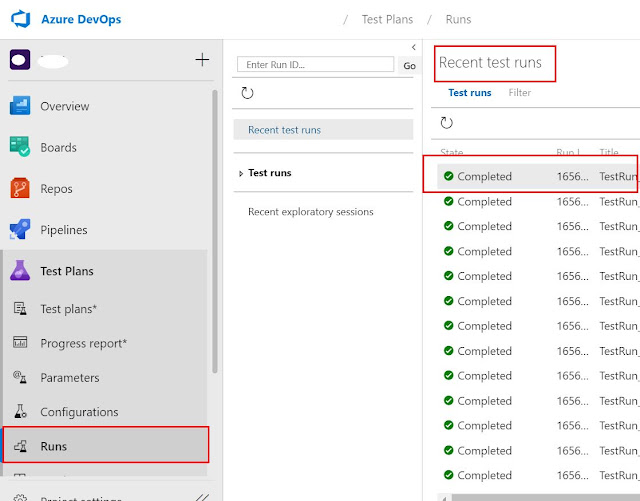This screenshot has width=640, height=501.
Task: Open Pipelines in the sidebar
Action: coord(64,230)
